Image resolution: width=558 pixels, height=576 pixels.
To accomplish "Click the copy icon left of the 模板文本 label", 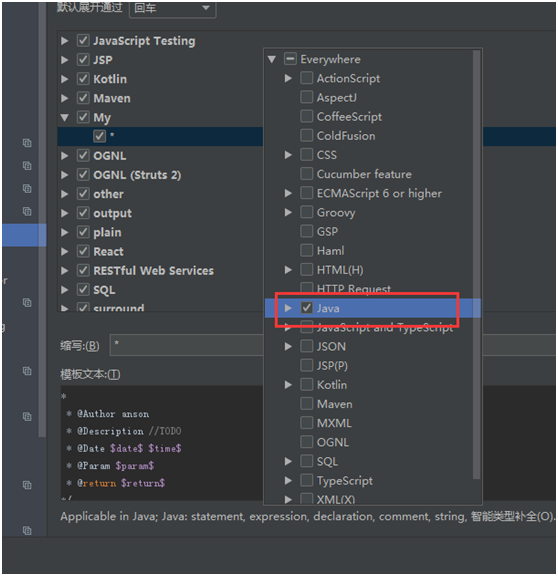I will point(27,371).
